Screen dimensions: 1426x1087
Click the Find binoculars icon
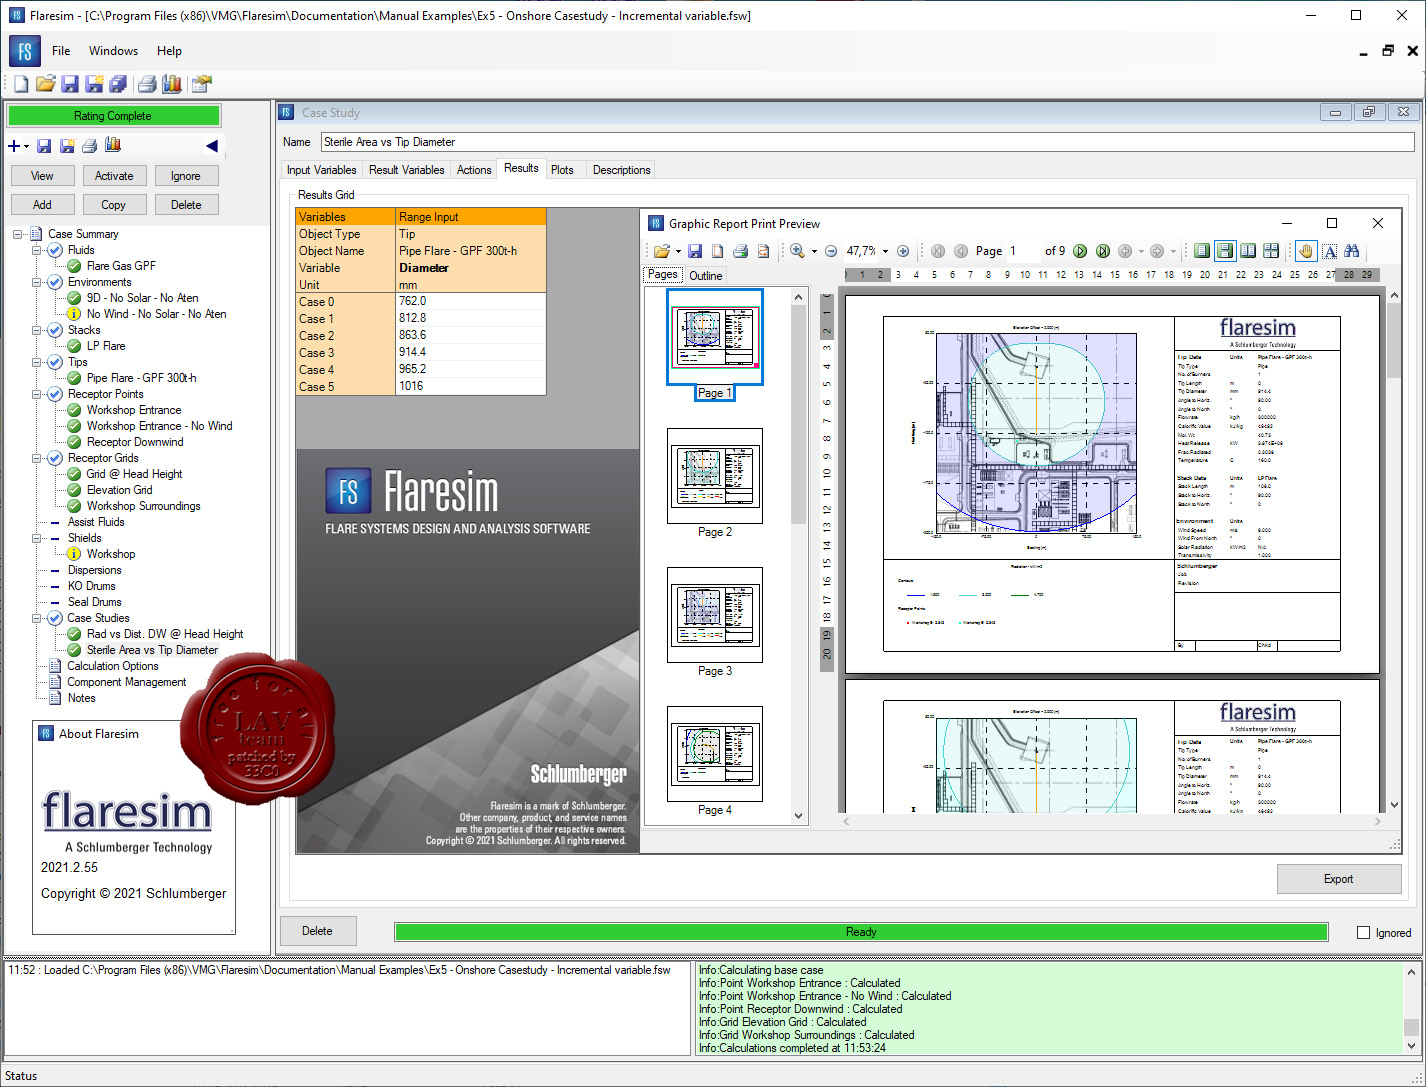click(1352, 251)
